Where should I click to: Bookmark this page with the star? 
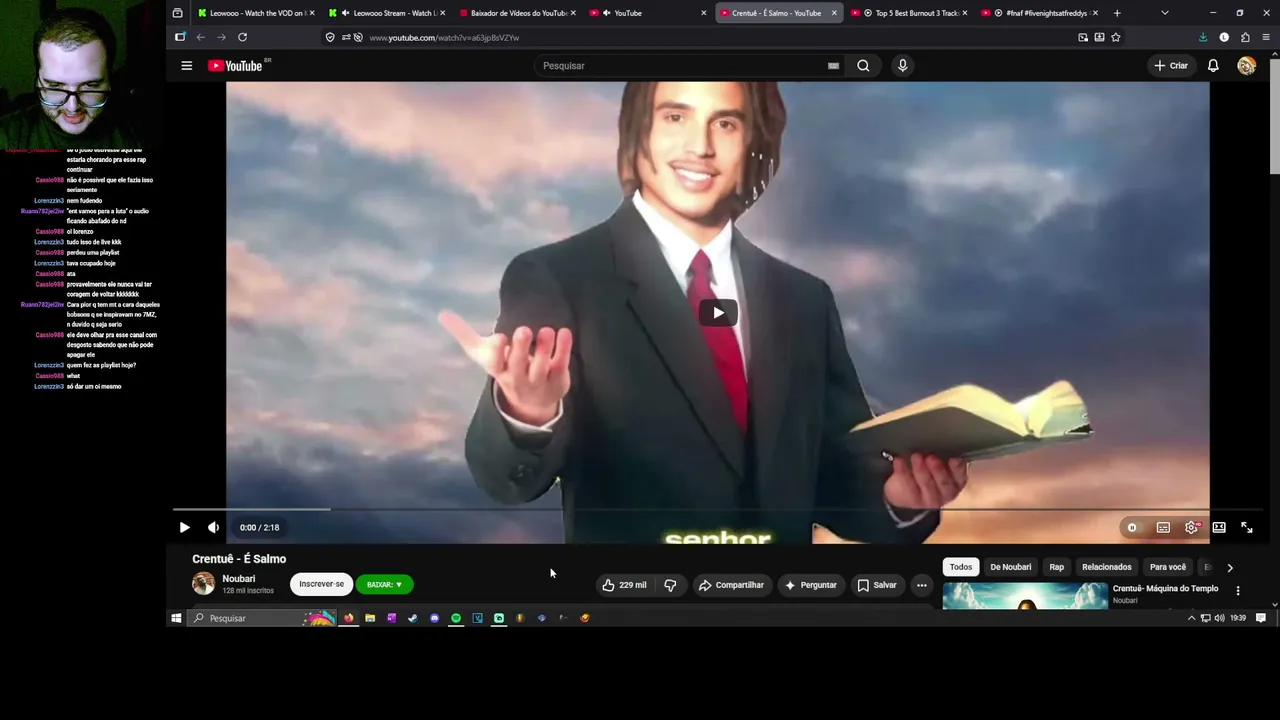click(1116, 37)
